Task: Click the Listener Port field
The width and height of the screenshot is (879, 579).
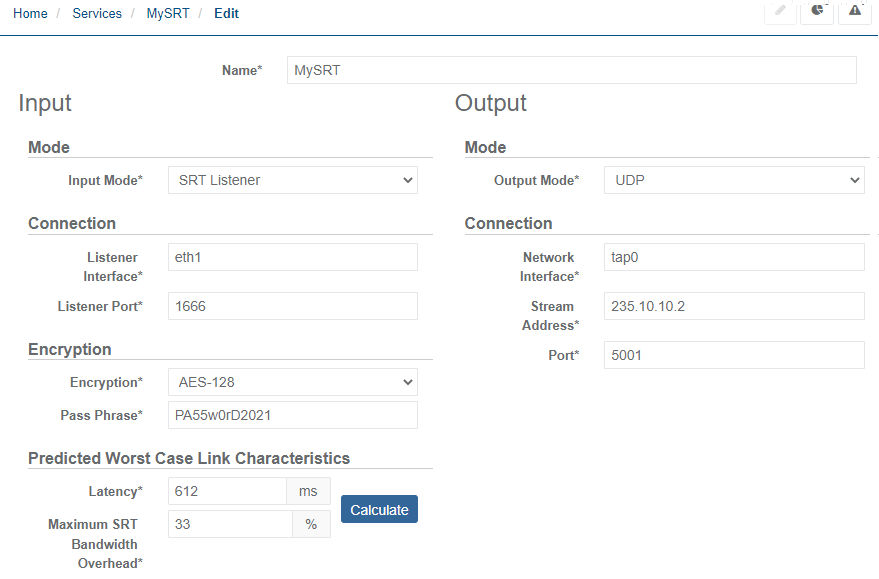Action: pos(292,306)
